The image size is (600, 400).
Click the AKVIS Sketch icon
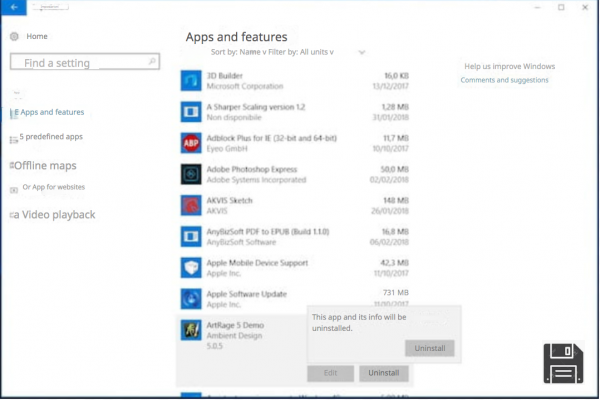191,205
